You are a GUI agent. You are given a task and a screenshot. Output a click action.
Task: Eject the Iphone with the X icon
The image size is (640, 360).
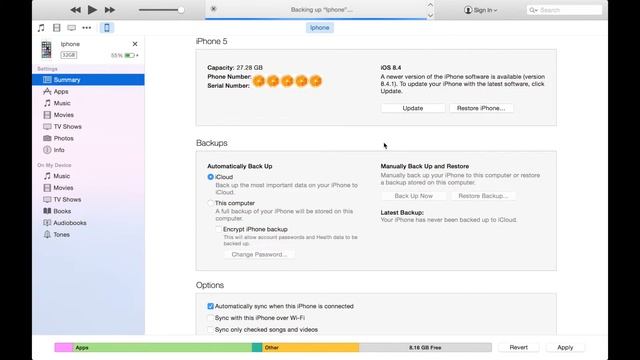(x=135, y=44)
